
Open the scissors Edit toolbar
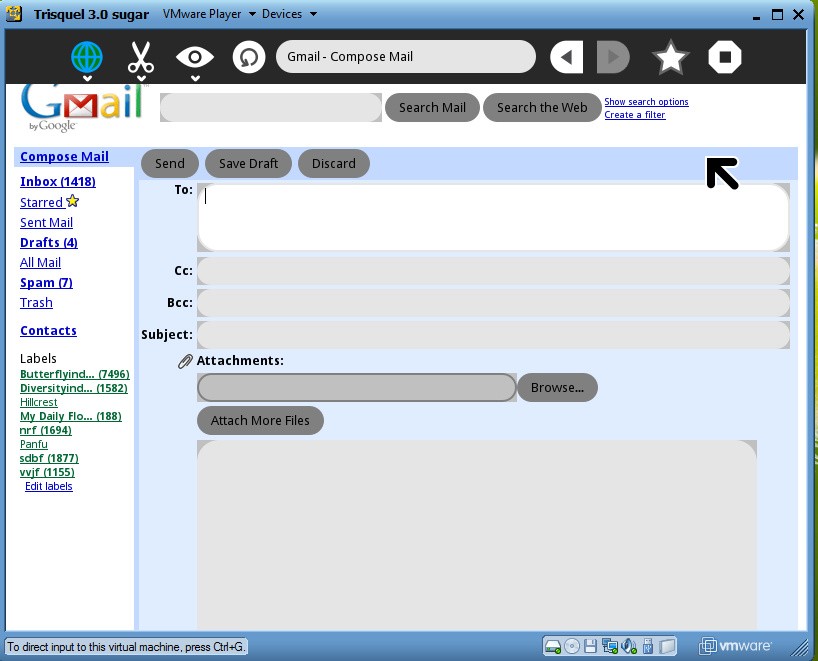141,57
